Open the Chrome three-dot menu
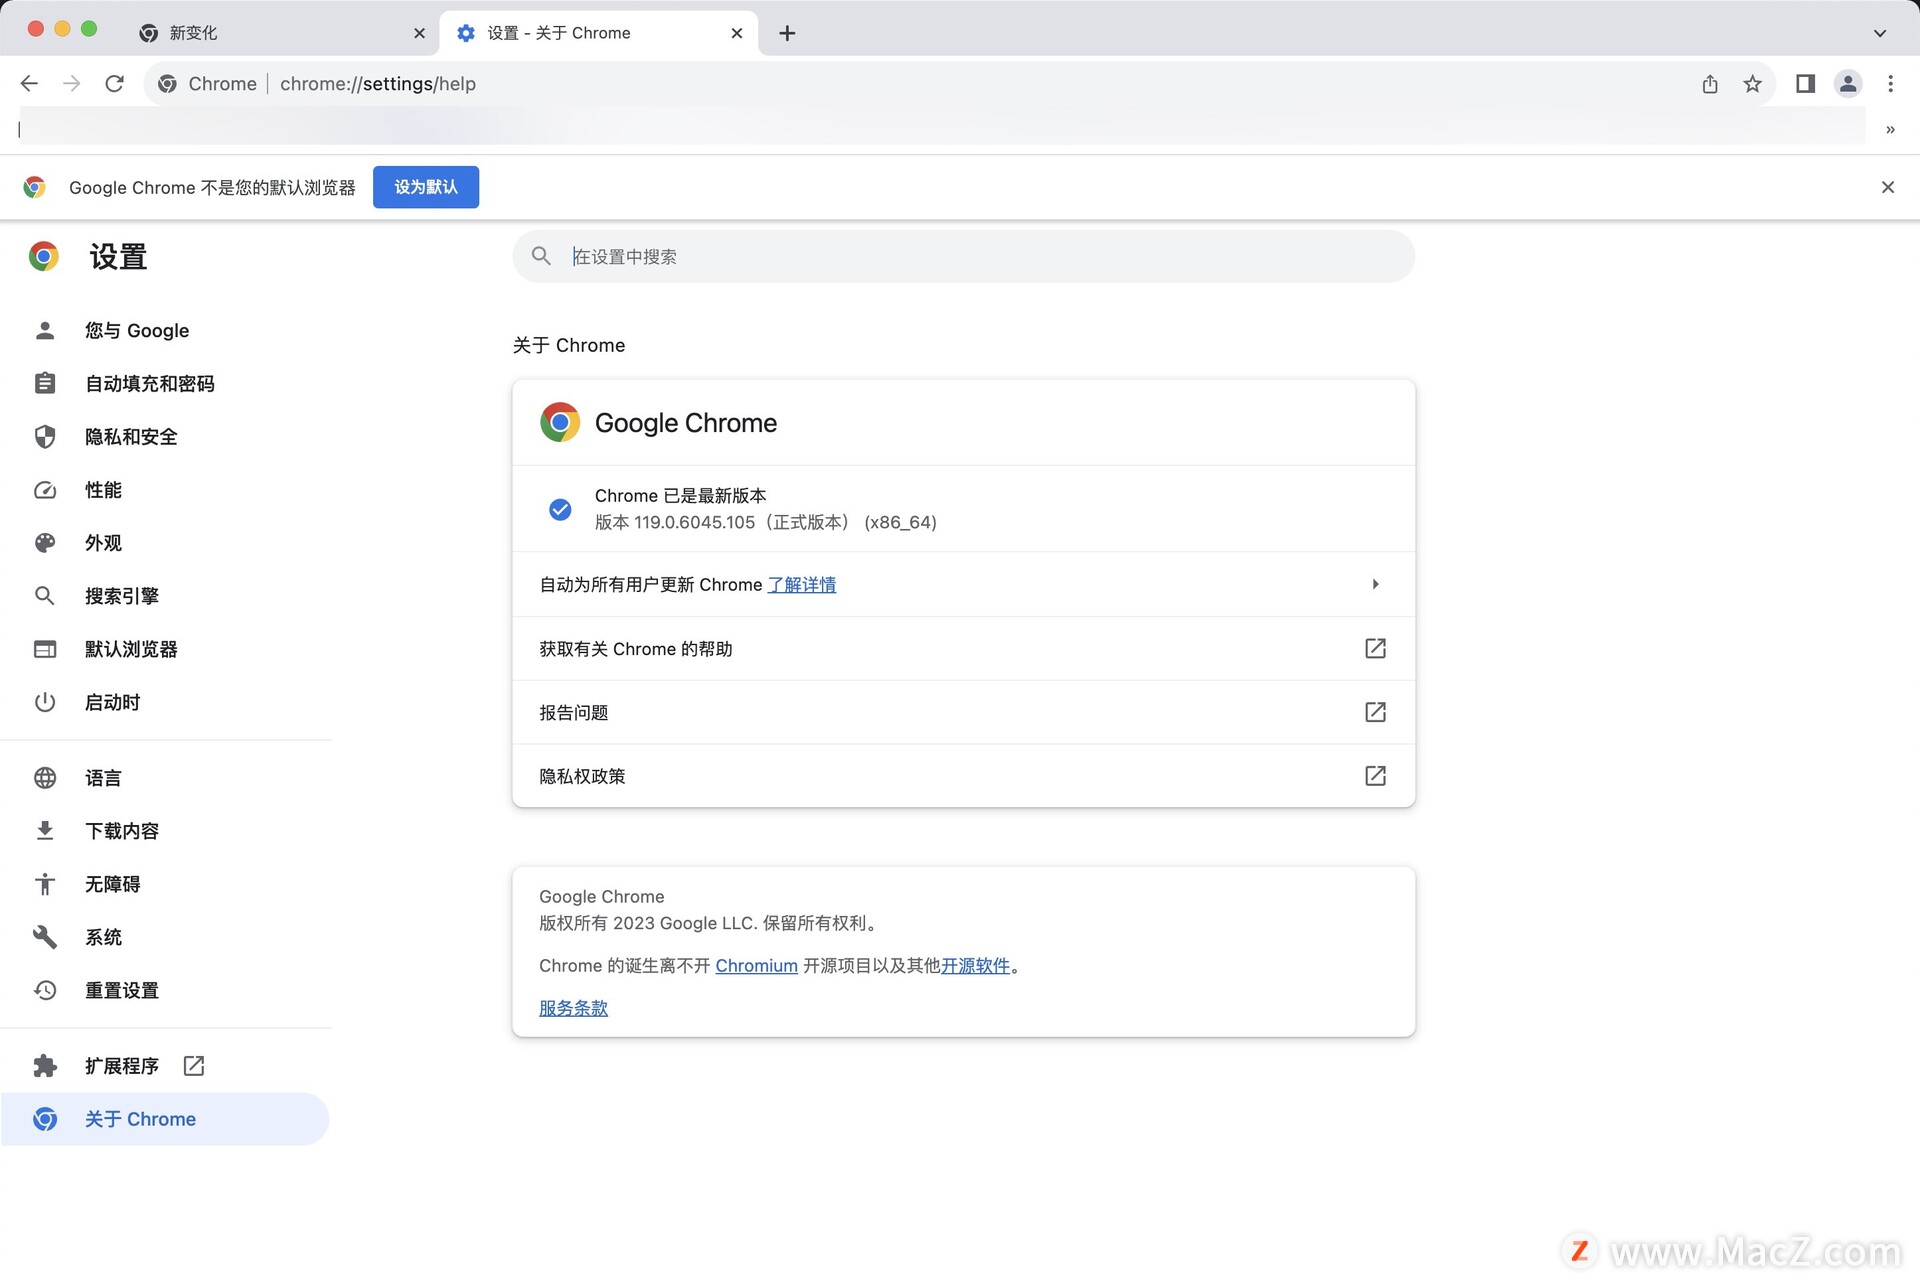The image size is (1920, 1277). pyautogui.click(x=1890, y=84)
